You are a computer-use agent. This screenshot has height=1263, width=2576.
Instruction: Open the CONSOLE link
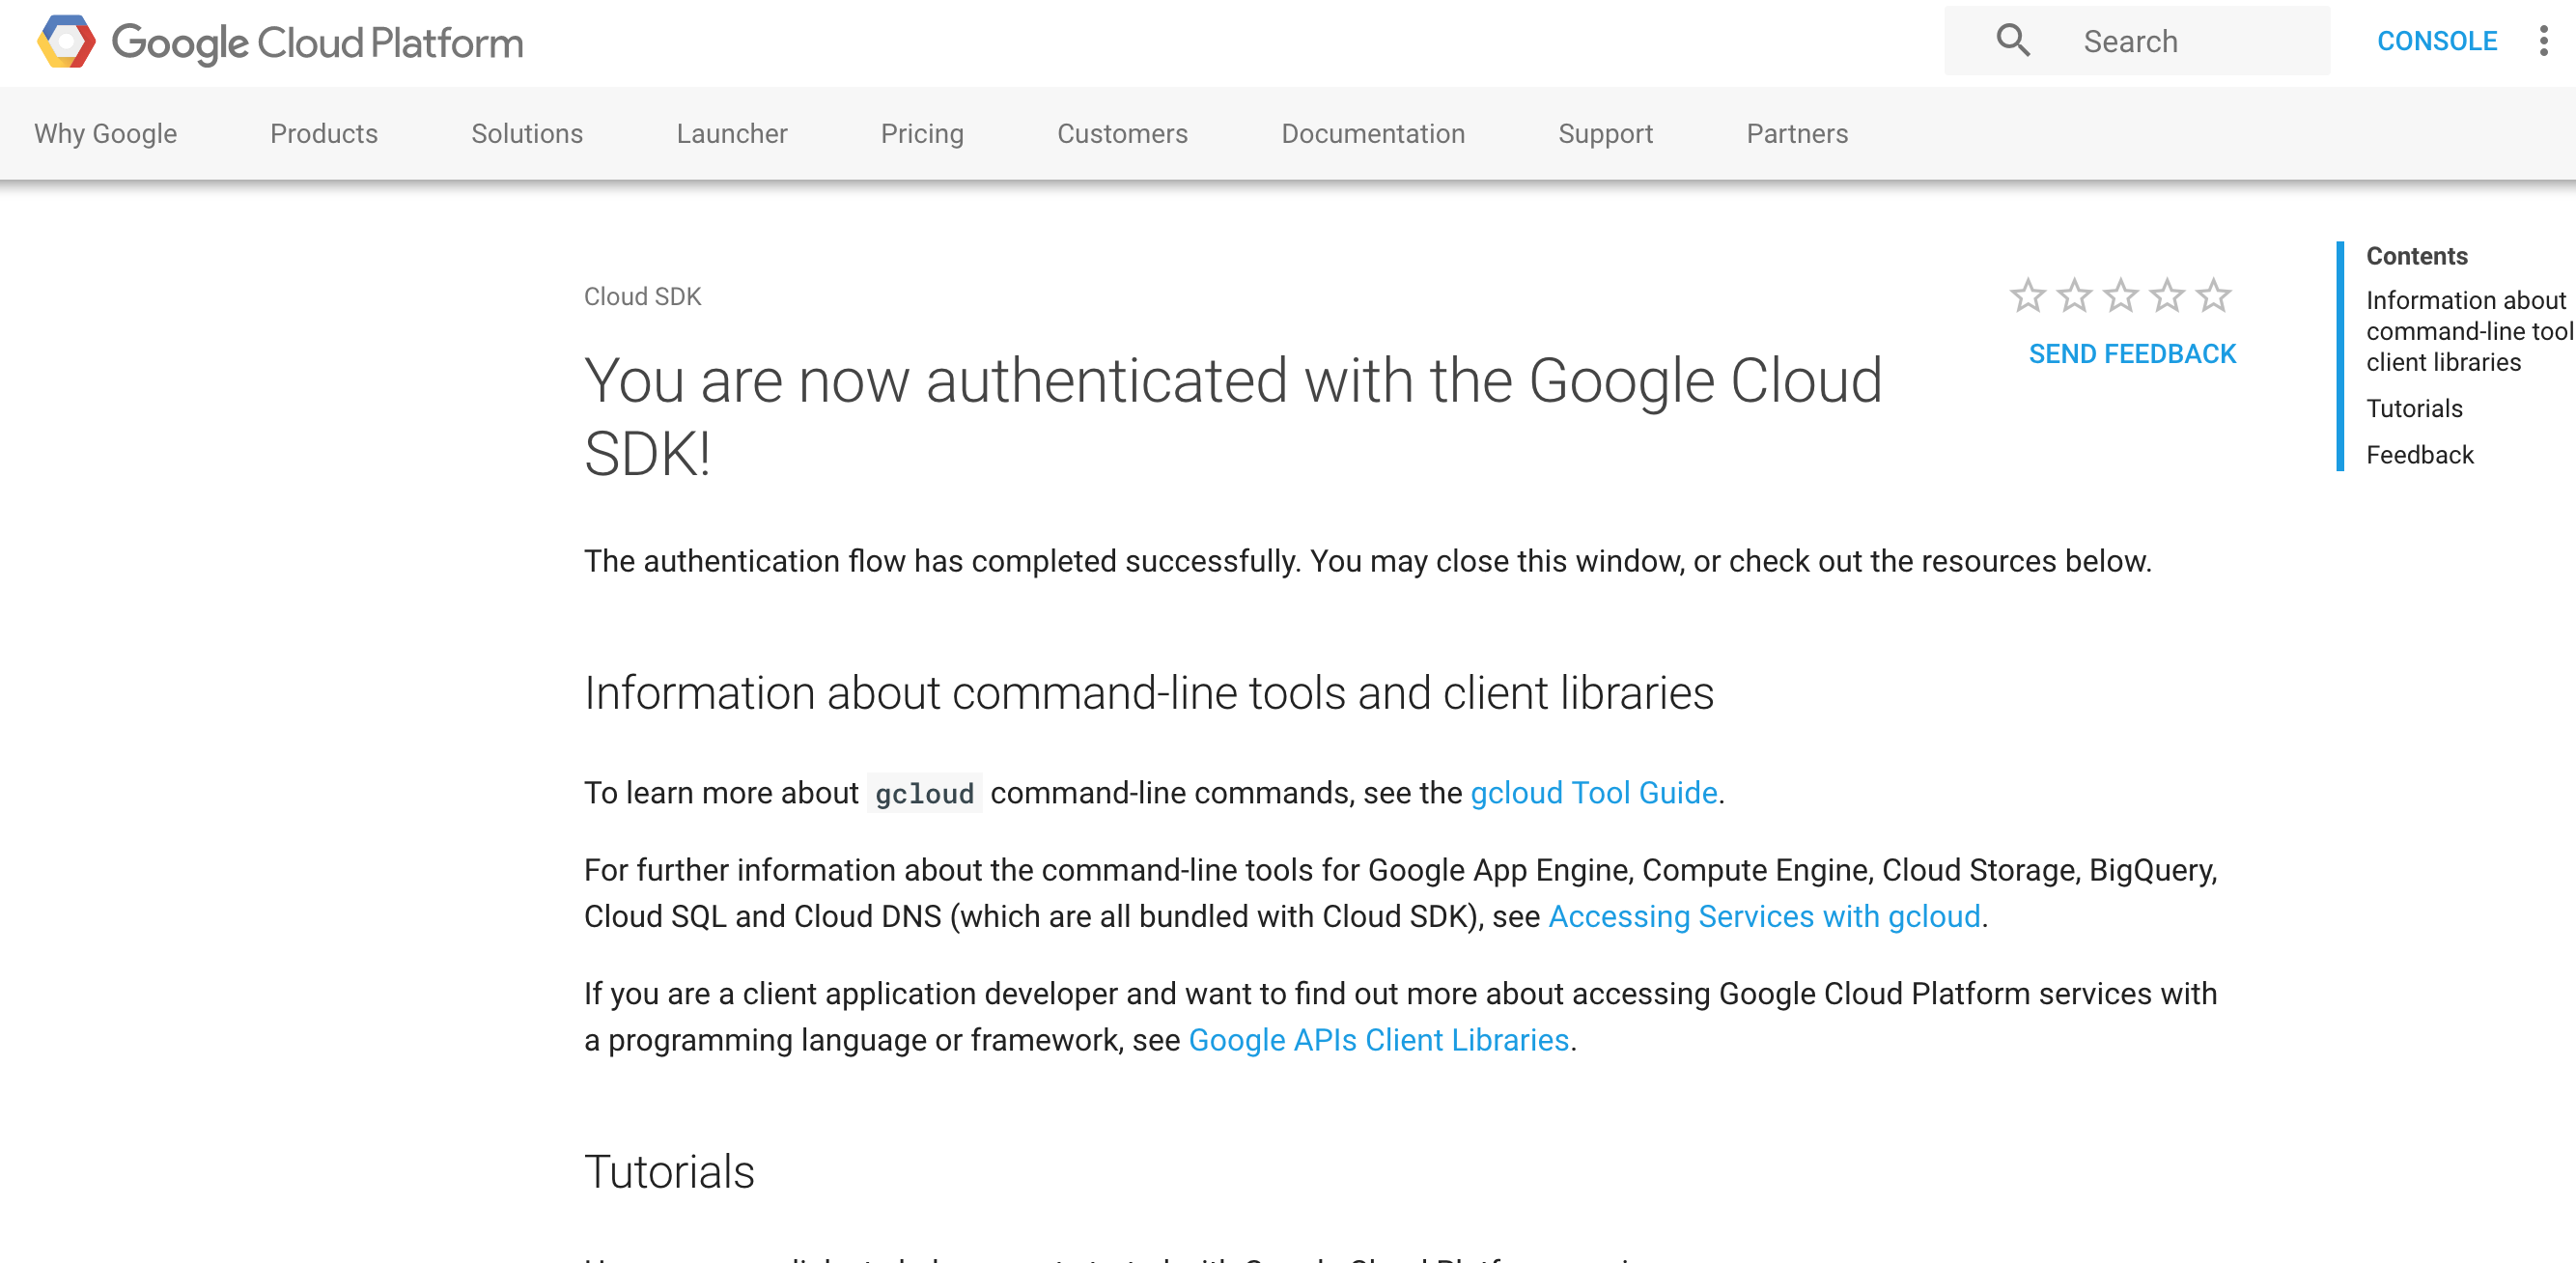[2436, 41]
